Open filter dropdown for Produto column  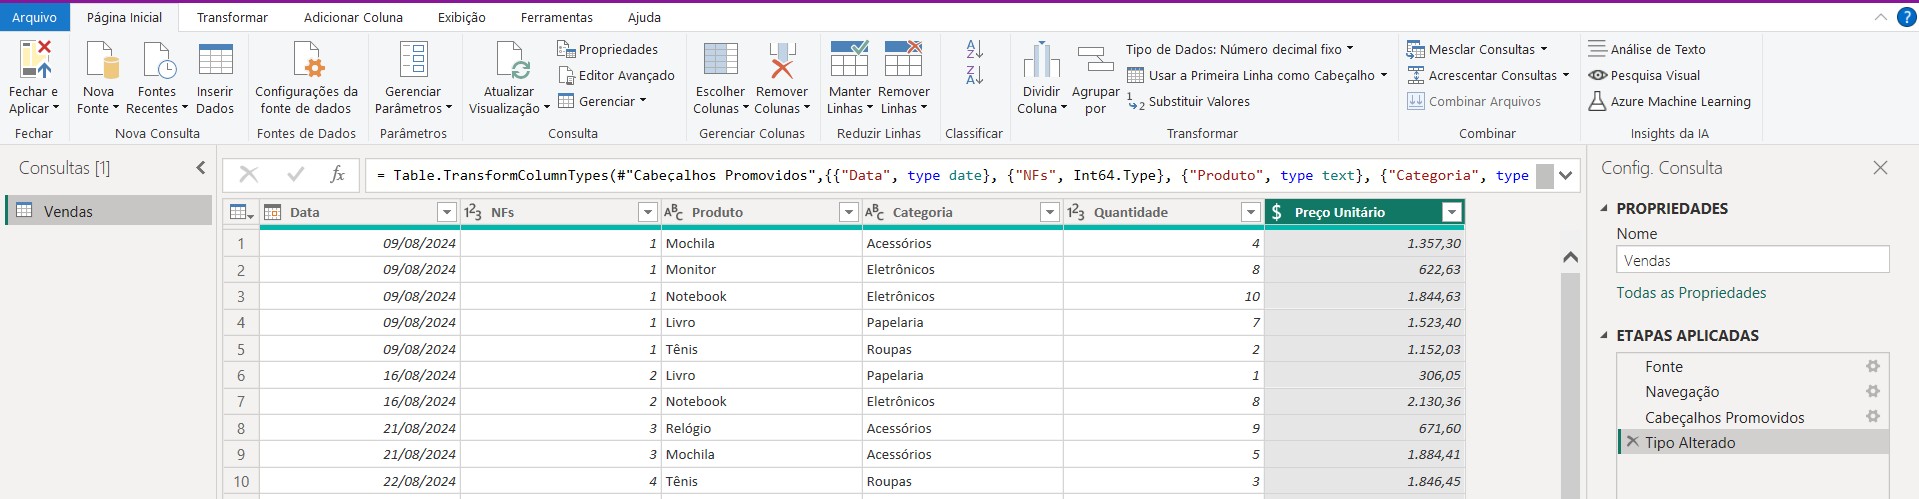(x=848, y=212)
